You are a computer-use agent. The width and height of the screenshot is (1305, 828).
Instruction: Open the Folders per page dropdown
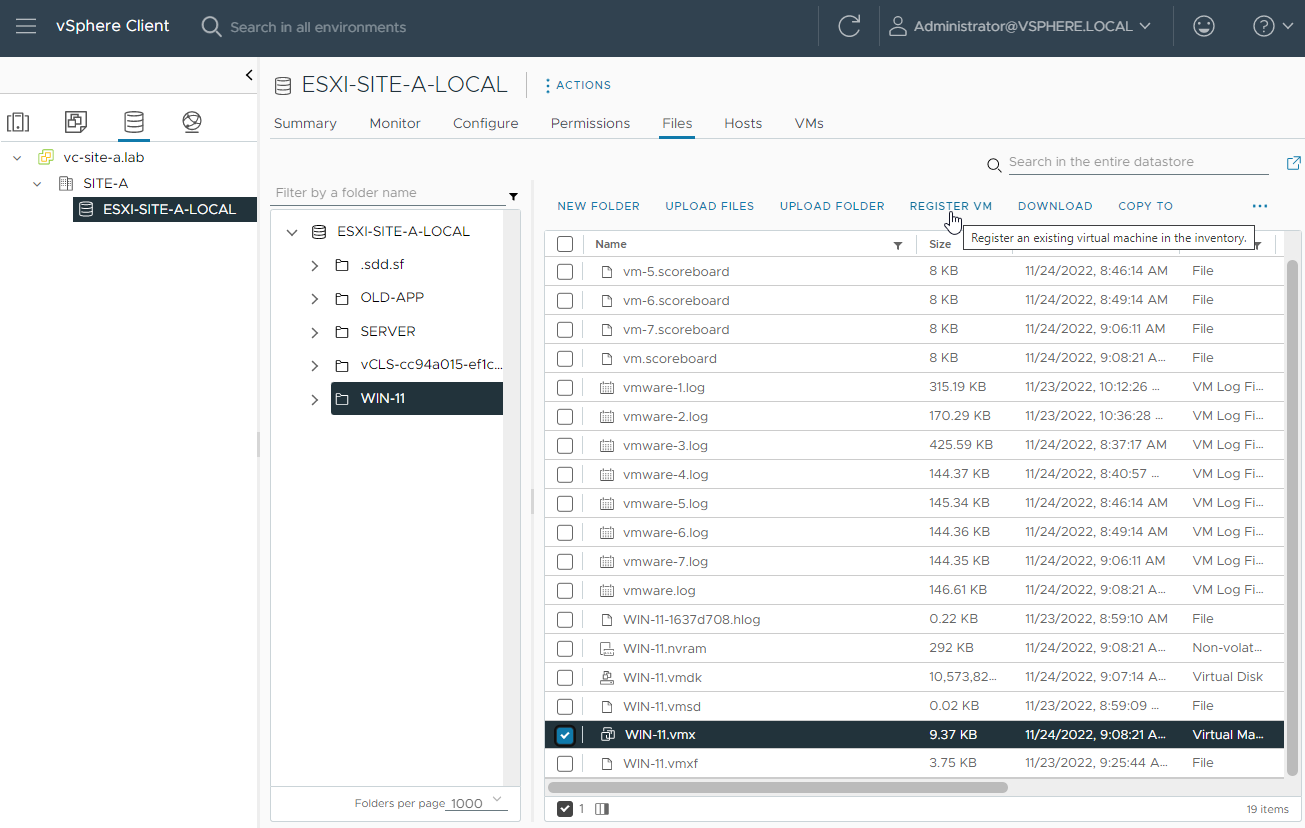coord(478,803)
